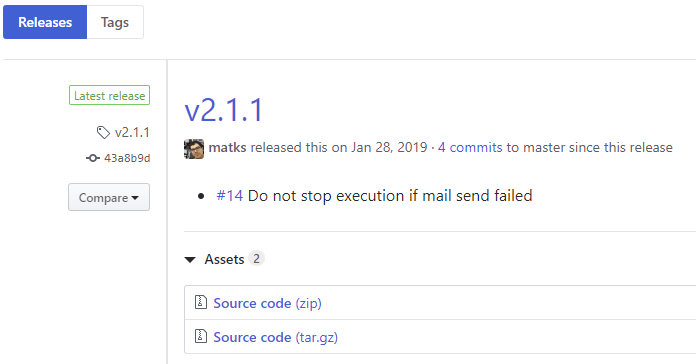This screenshot has height=364, width=696.
Task: Open commit hash 43a8b9d
Action: 127,158
